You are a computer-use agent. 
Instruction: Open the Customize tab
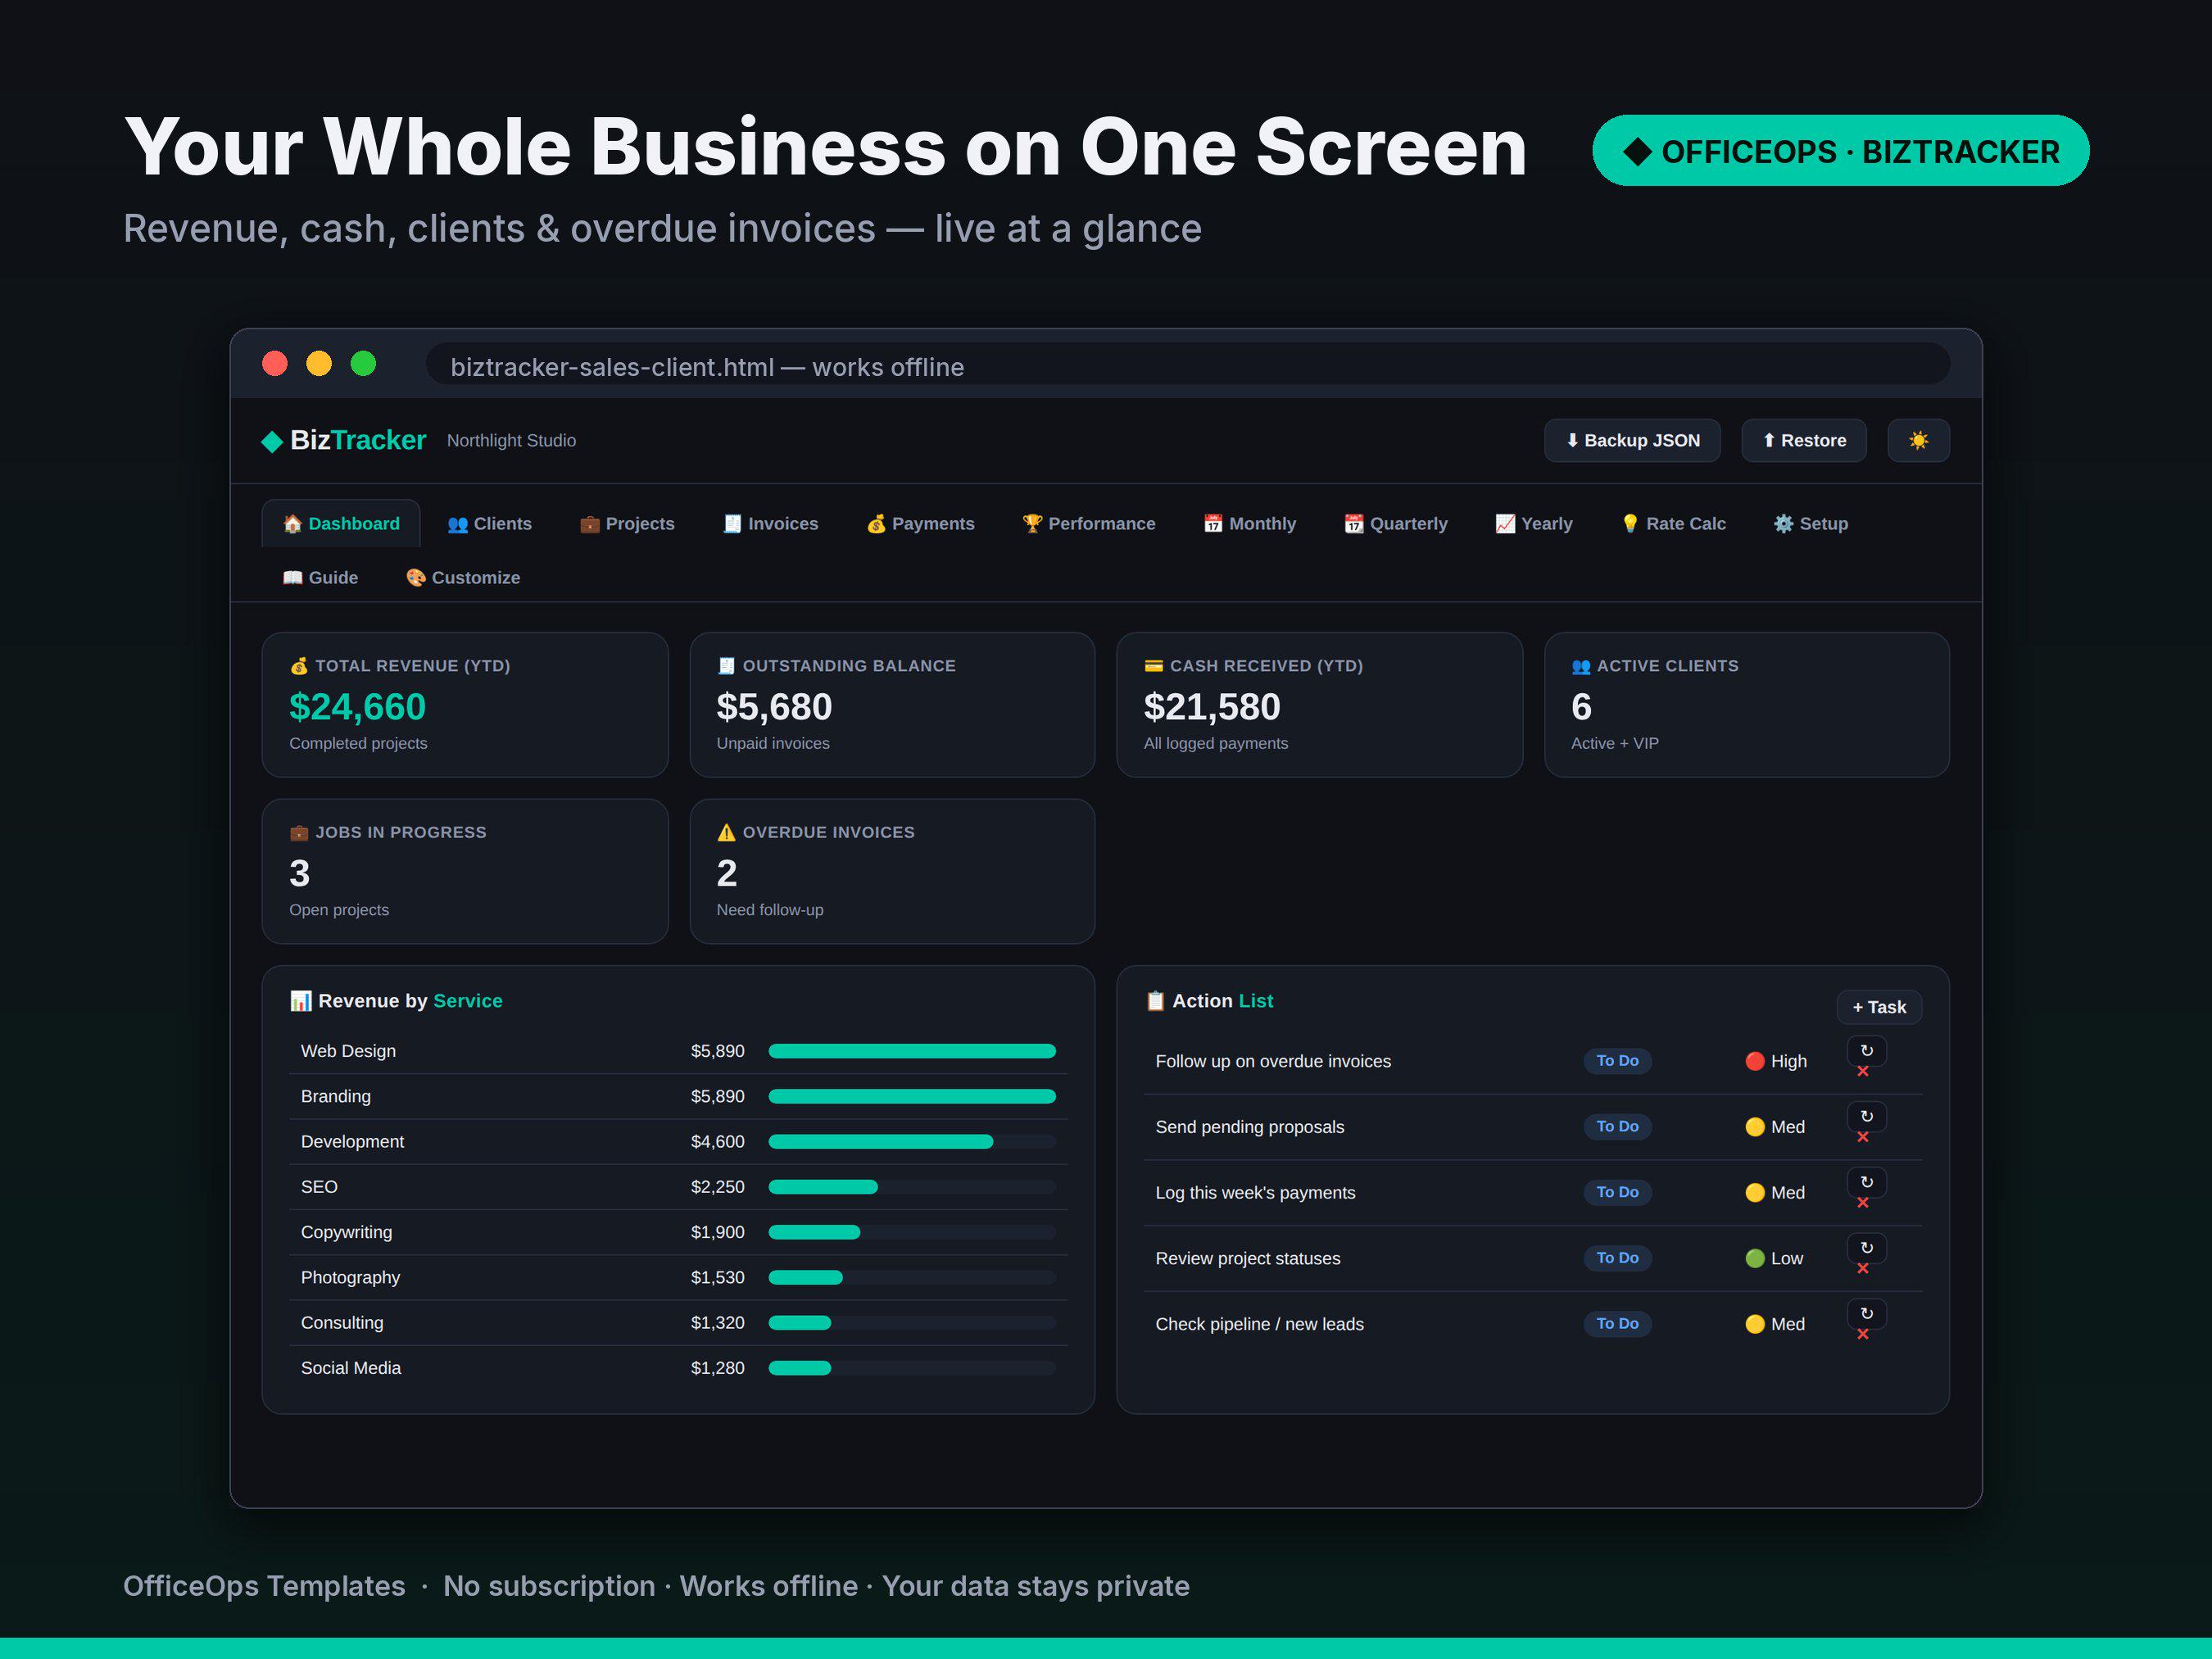tap(462, 577)
